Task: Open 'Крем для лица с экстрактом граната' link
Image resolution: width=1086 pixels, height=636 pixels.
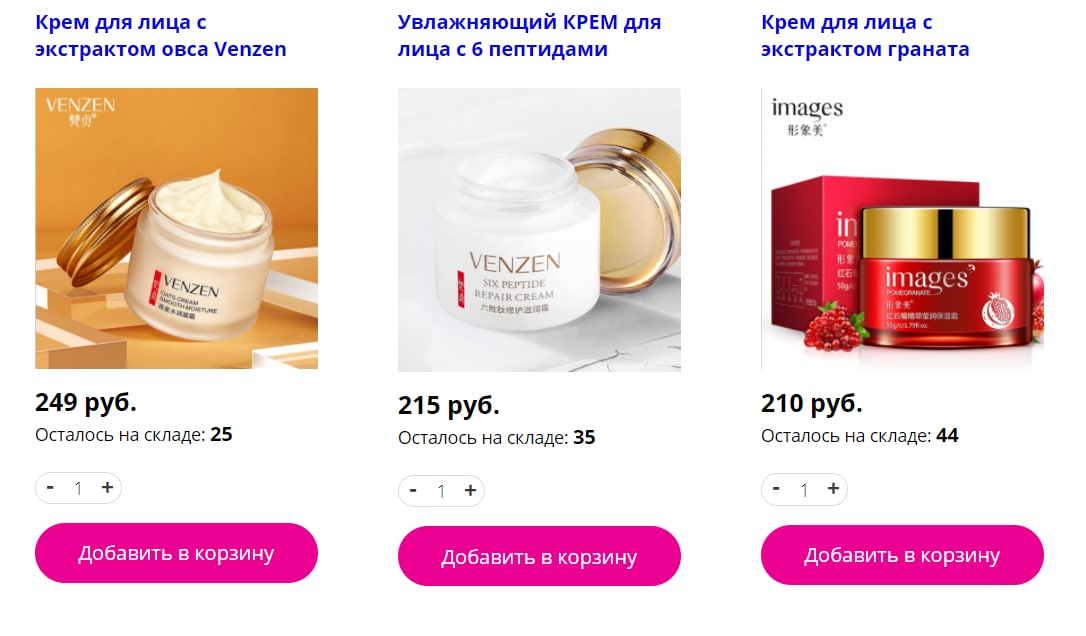Action: 865,35
